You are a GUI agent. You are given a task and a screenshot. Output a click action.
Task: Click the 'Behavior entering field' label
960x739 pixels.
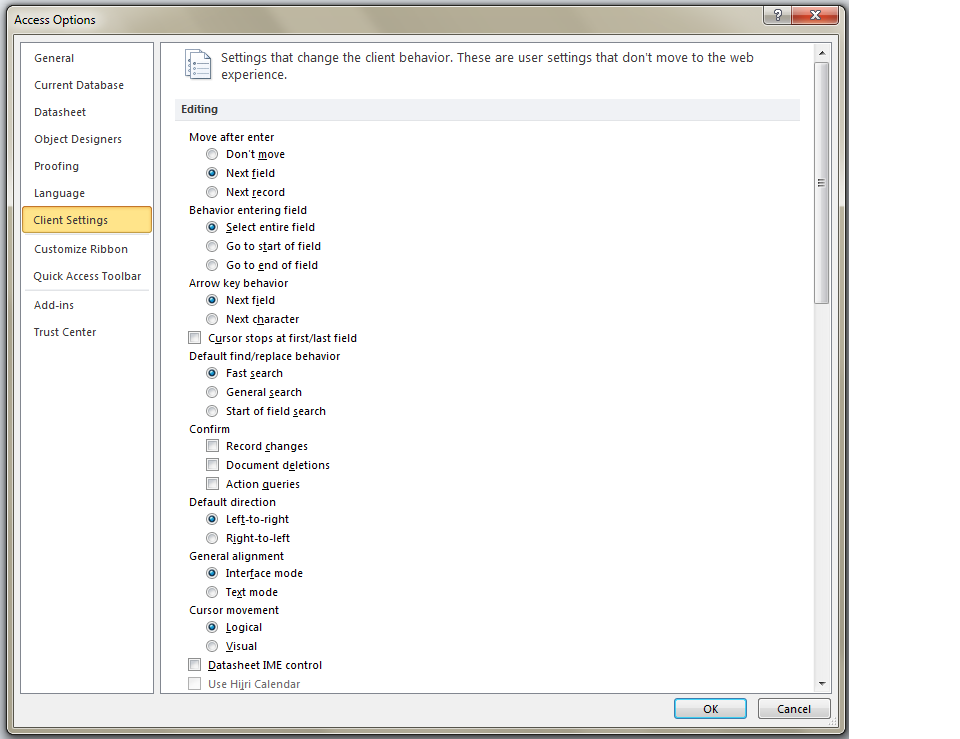click(248, 210)
